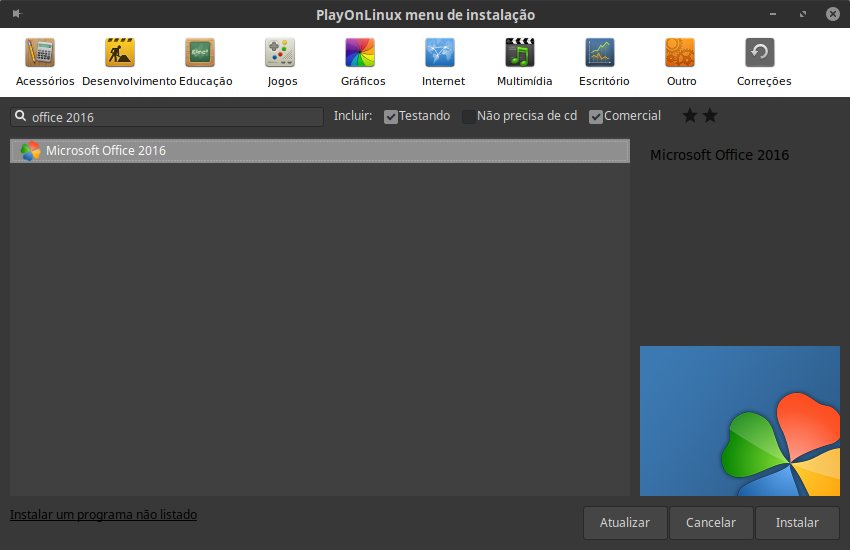Click Instalar um programa não listado link
Screen dimensions: 850x550
103,515
